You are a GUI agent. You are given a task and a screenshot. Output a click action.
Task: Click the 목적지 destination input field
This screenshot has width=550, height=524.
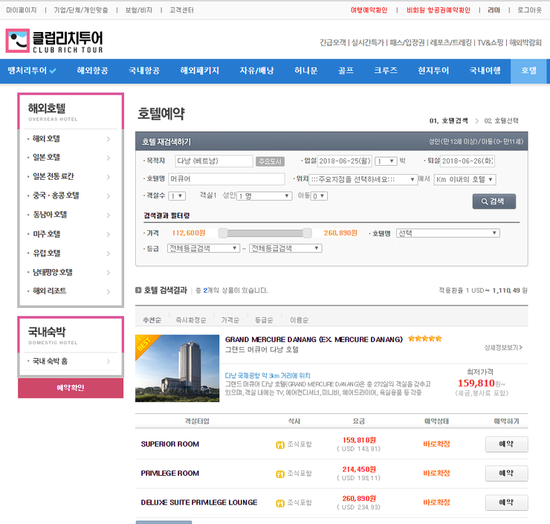click(x=214, y=161)
